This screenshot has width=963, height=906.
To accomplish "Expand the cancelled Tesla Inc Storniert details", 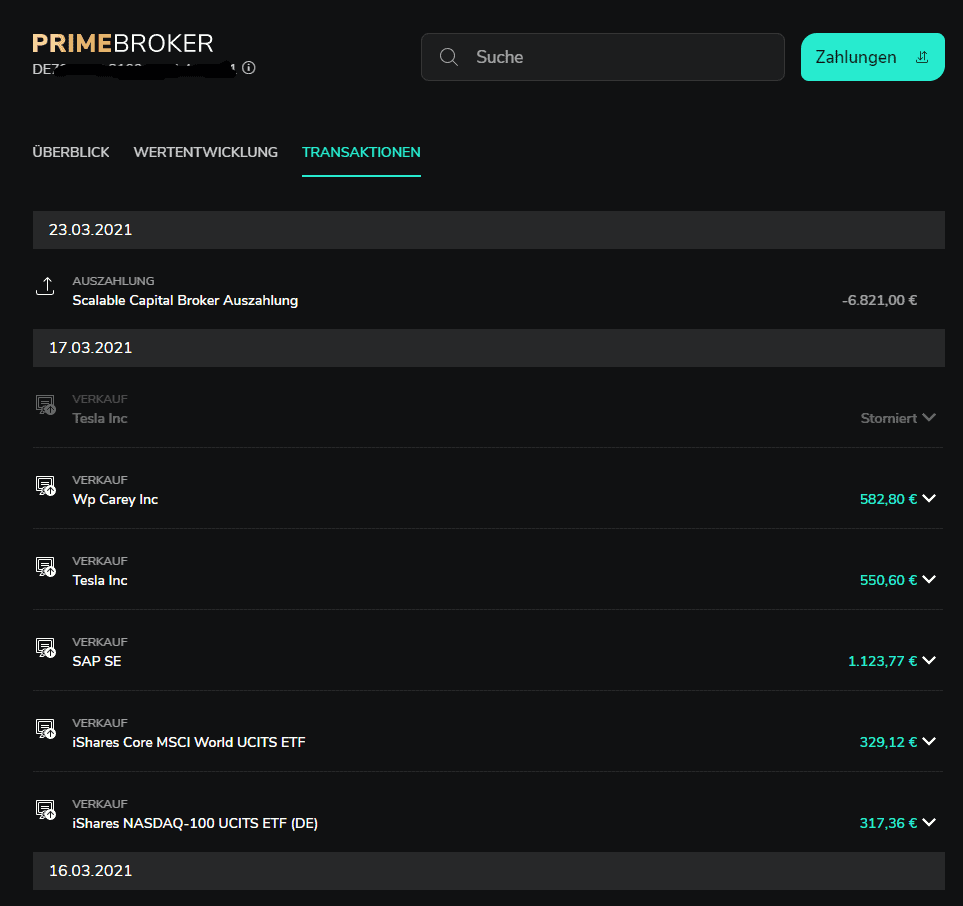I will [929, 418].
